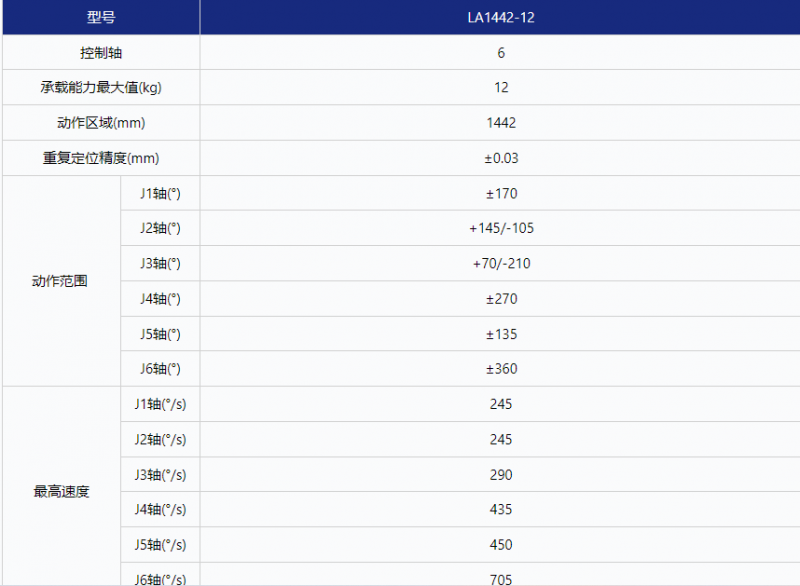Click the 型号 header cell

100,18
